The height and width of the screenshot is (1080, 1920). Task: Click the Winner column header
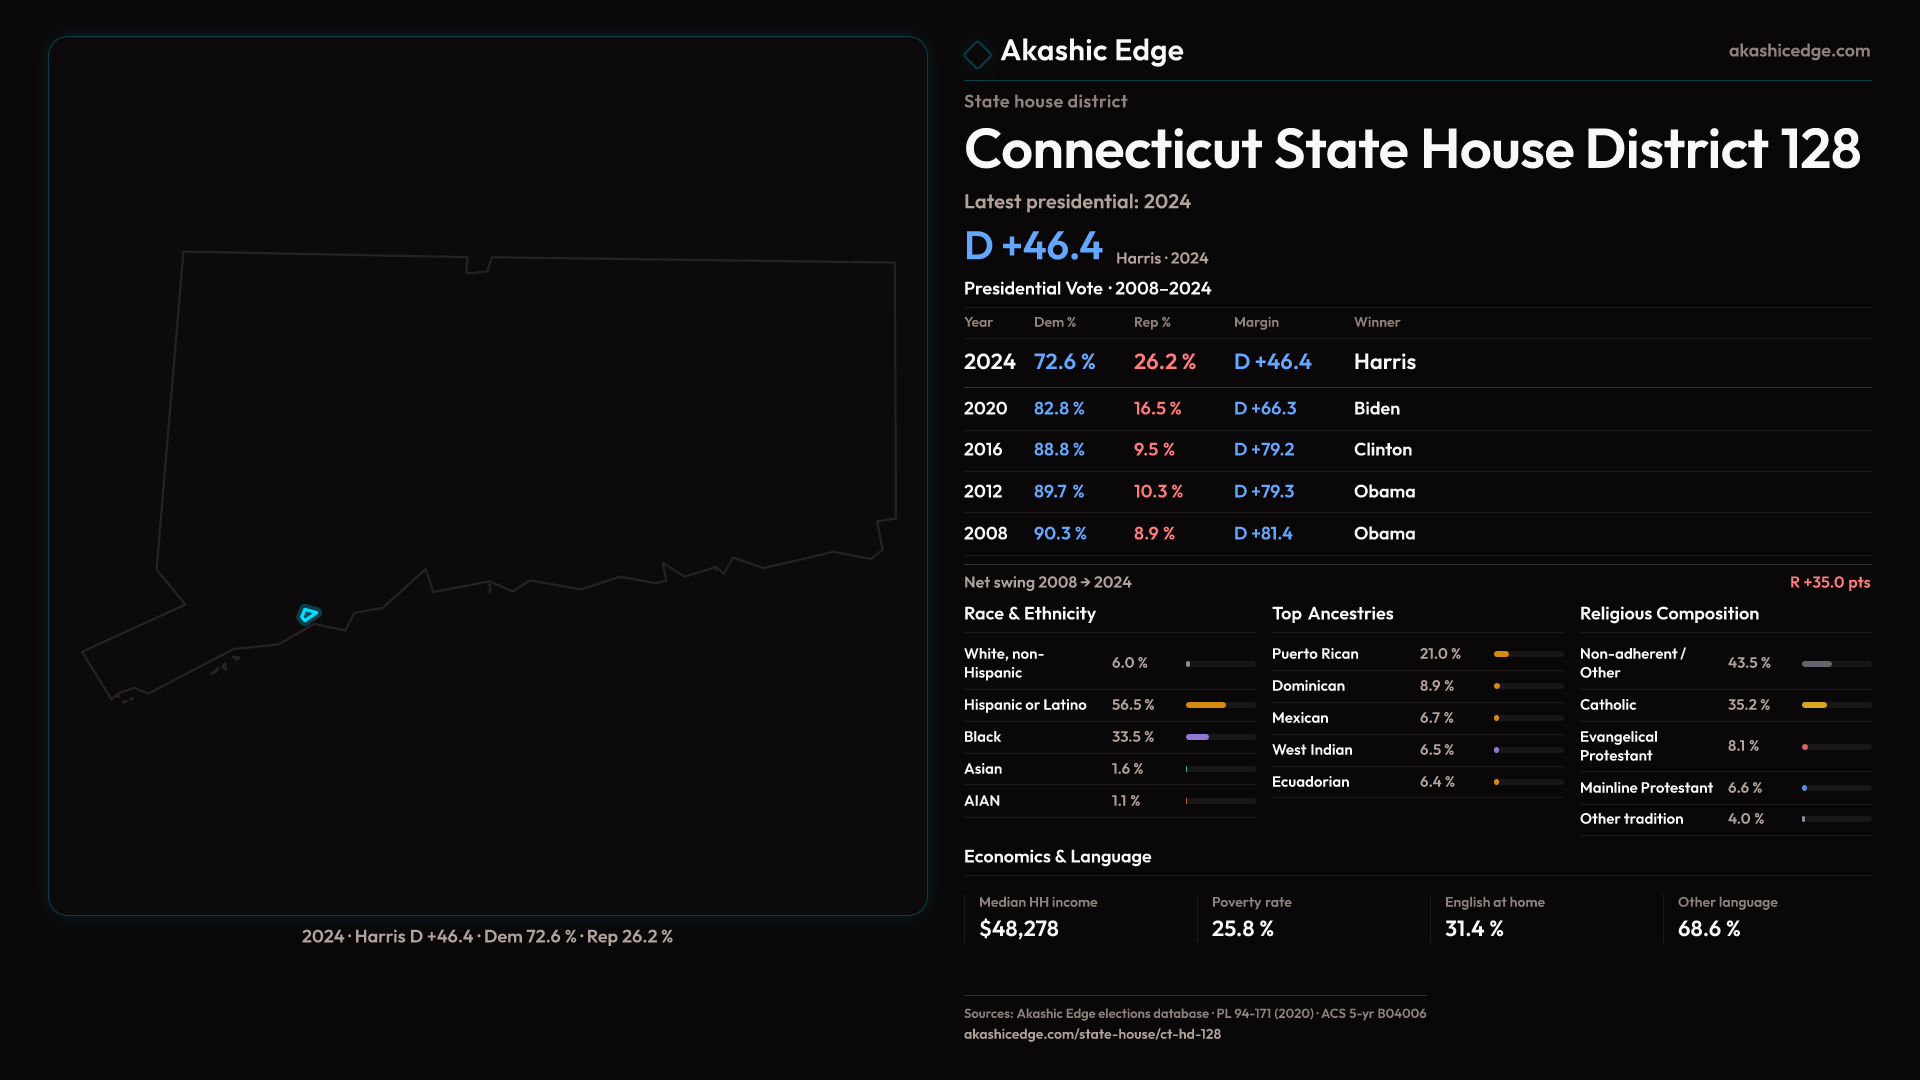[x=1376, y=322]
